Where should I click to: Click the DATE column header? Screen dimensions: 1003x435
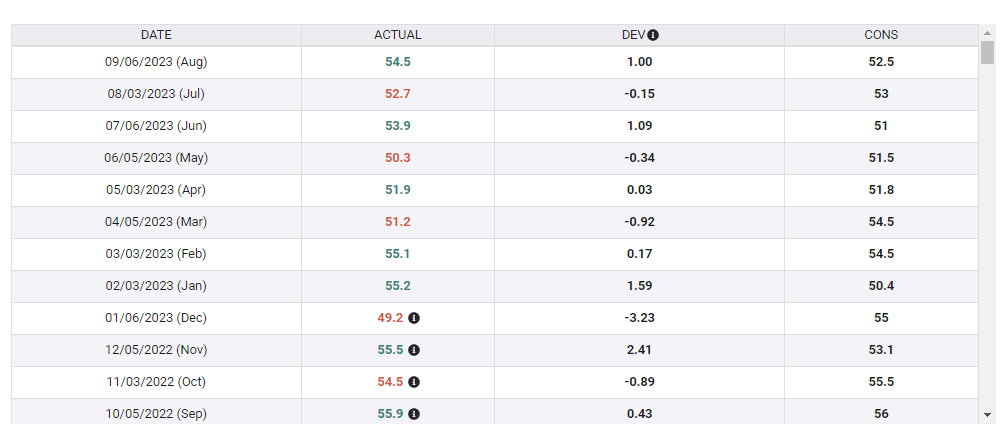[x=156, y=35]
